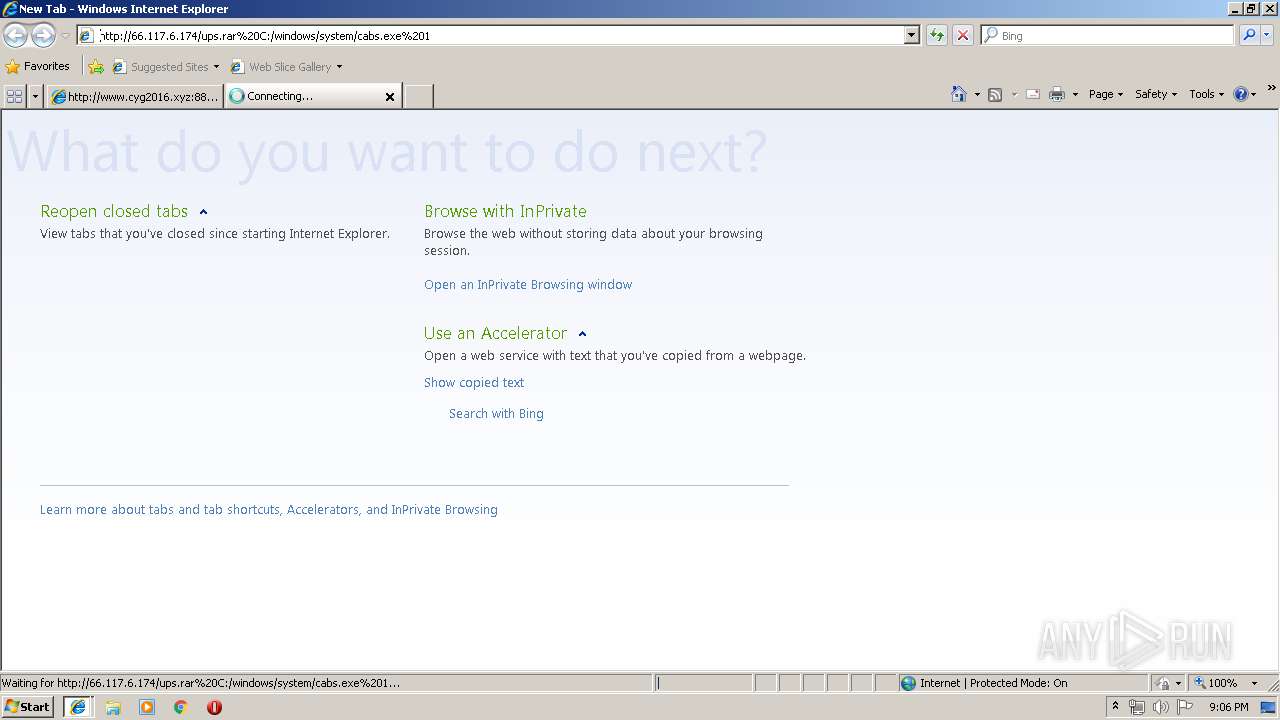Click the Help question mark icon

[x=1241, y=94]
